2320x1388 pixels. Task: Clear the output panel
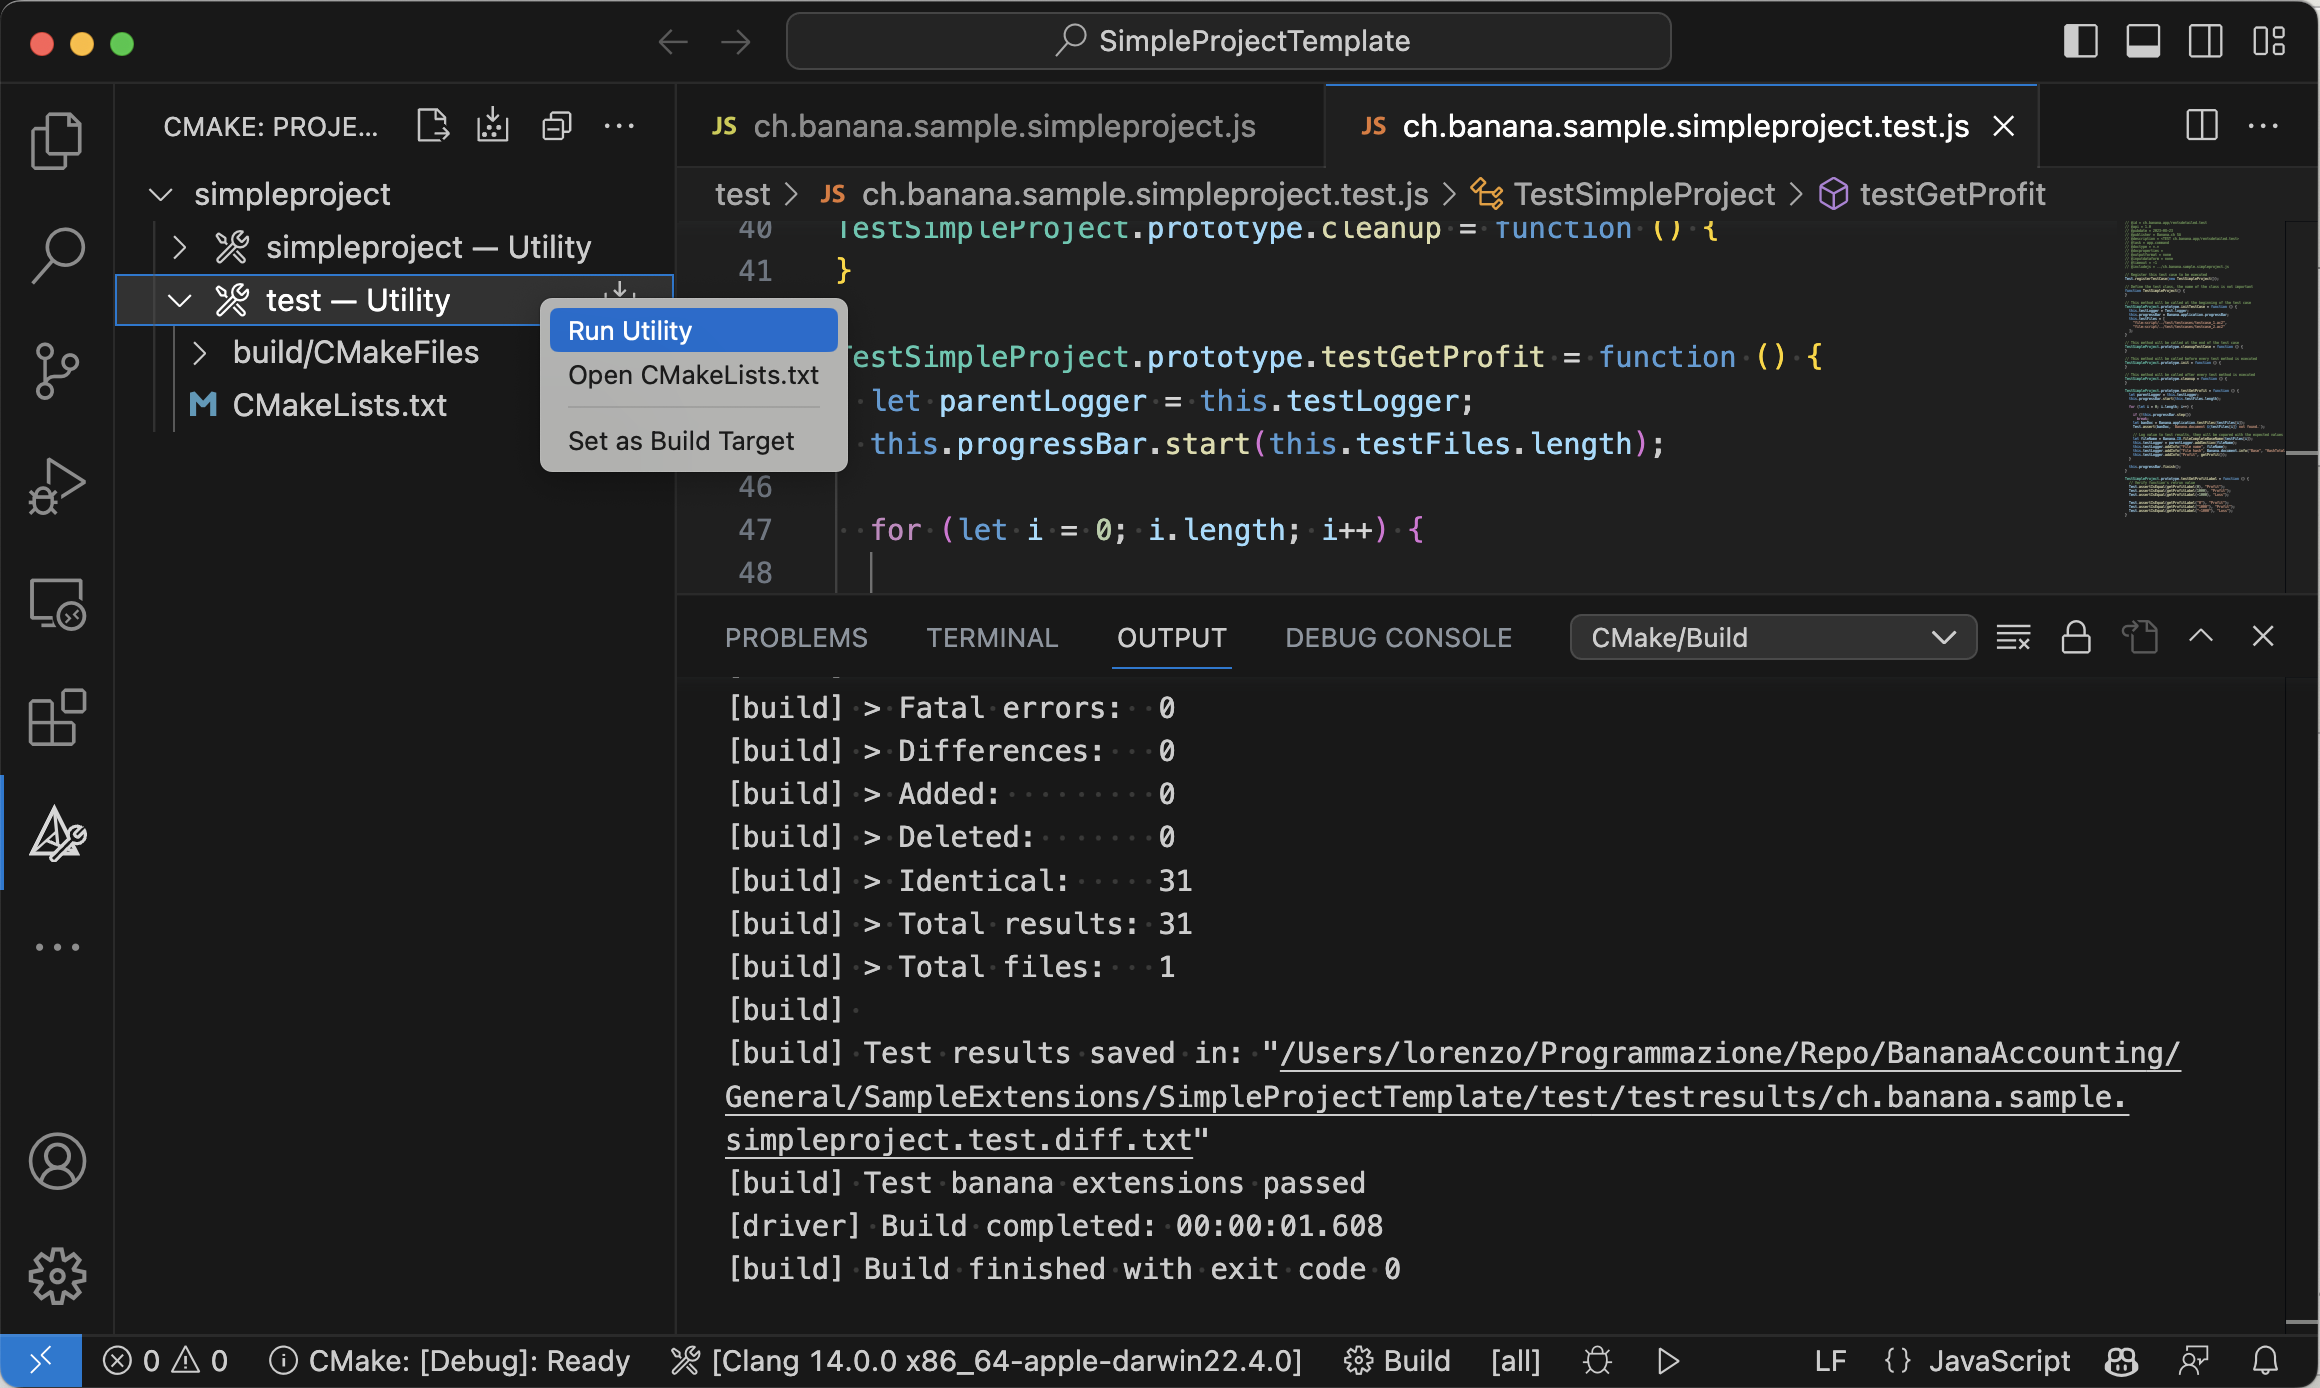point(2013,637)
